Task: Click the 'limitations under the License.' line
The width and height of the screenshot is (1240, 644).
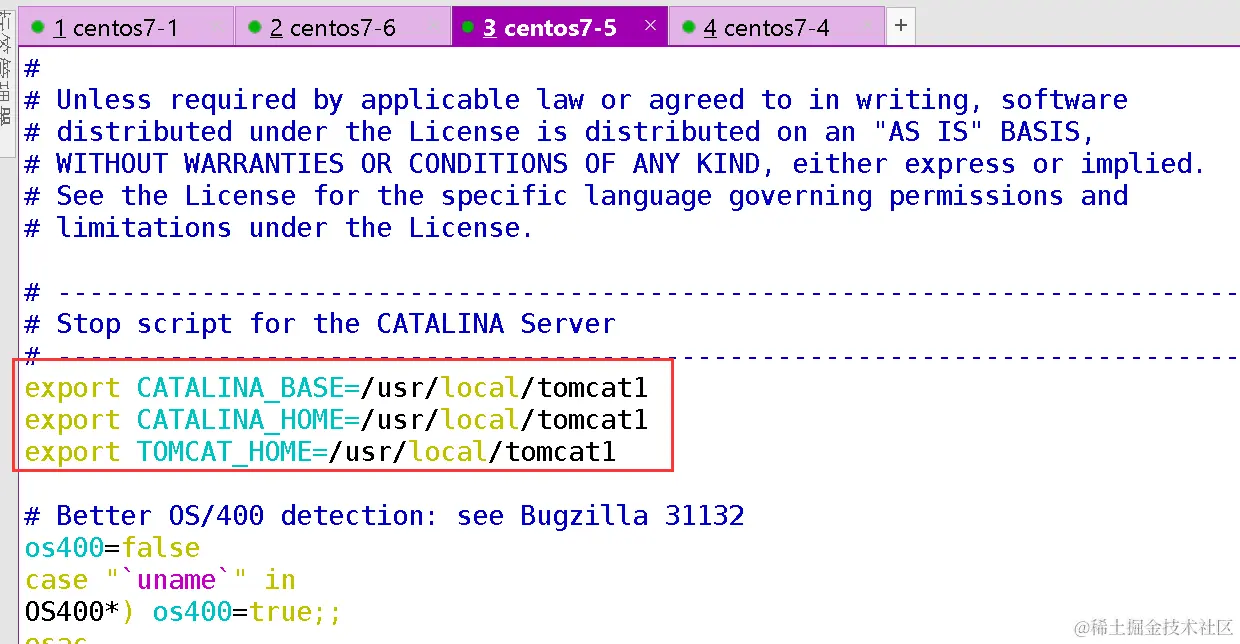Action: coord(279,228)
